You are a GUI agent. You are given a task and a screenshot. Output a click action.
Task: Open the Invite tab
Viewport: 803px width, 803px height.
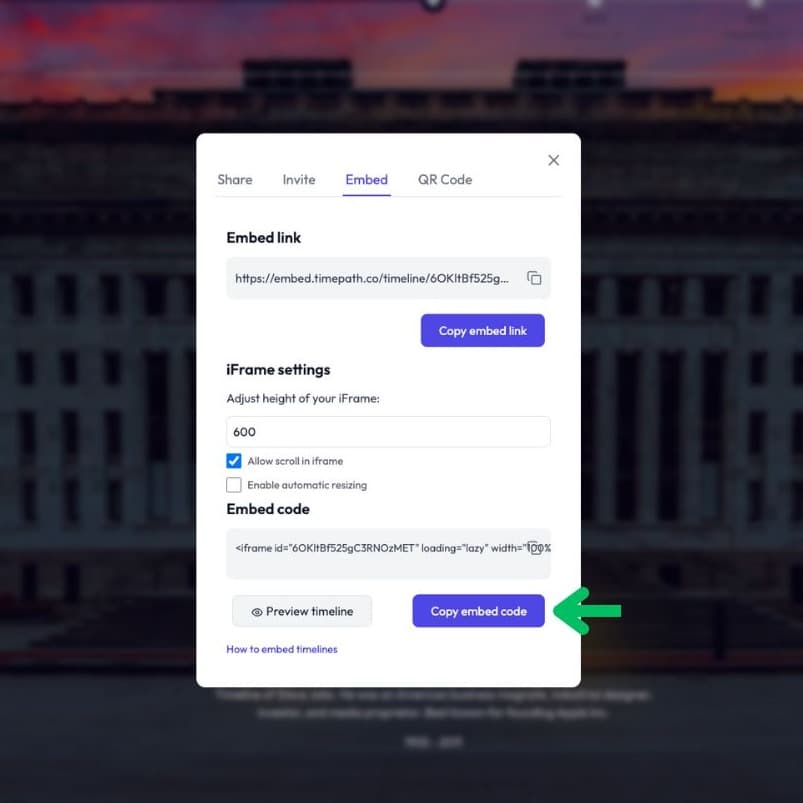tap(299, 180)
